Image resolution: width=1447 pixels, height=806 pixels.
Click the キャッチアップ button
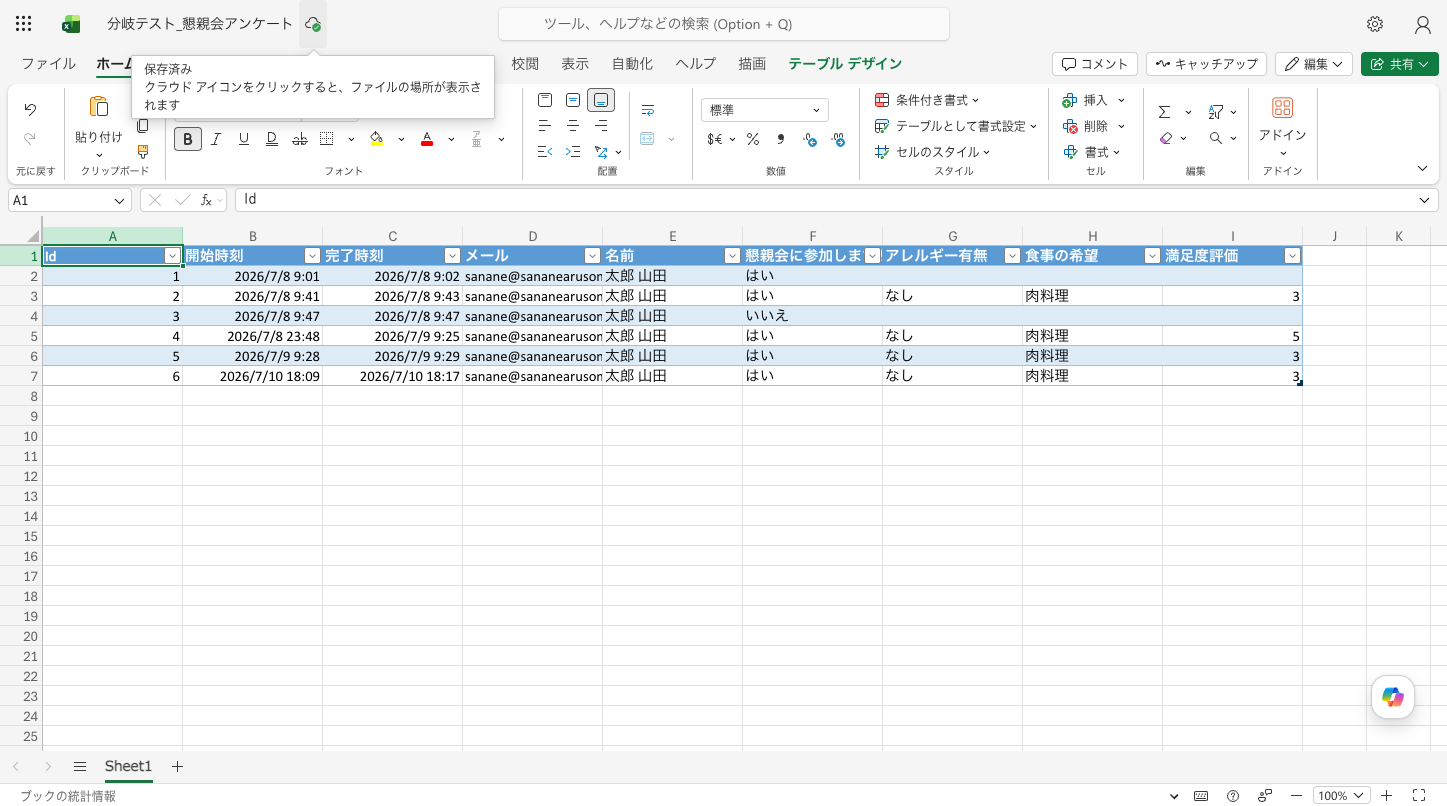pos(1206,64)
